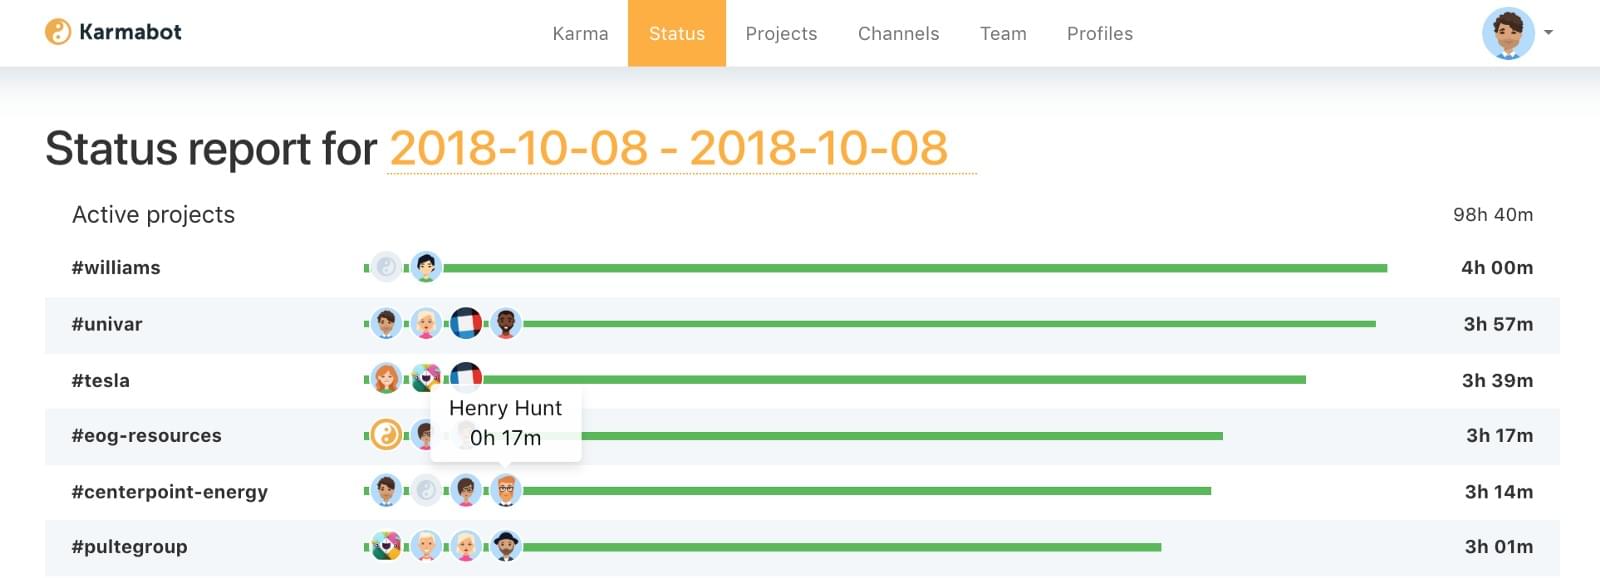Select the French flag avatar on #univar row
This screenshot has height=578, width=1600.
click(x=465, y=323)
